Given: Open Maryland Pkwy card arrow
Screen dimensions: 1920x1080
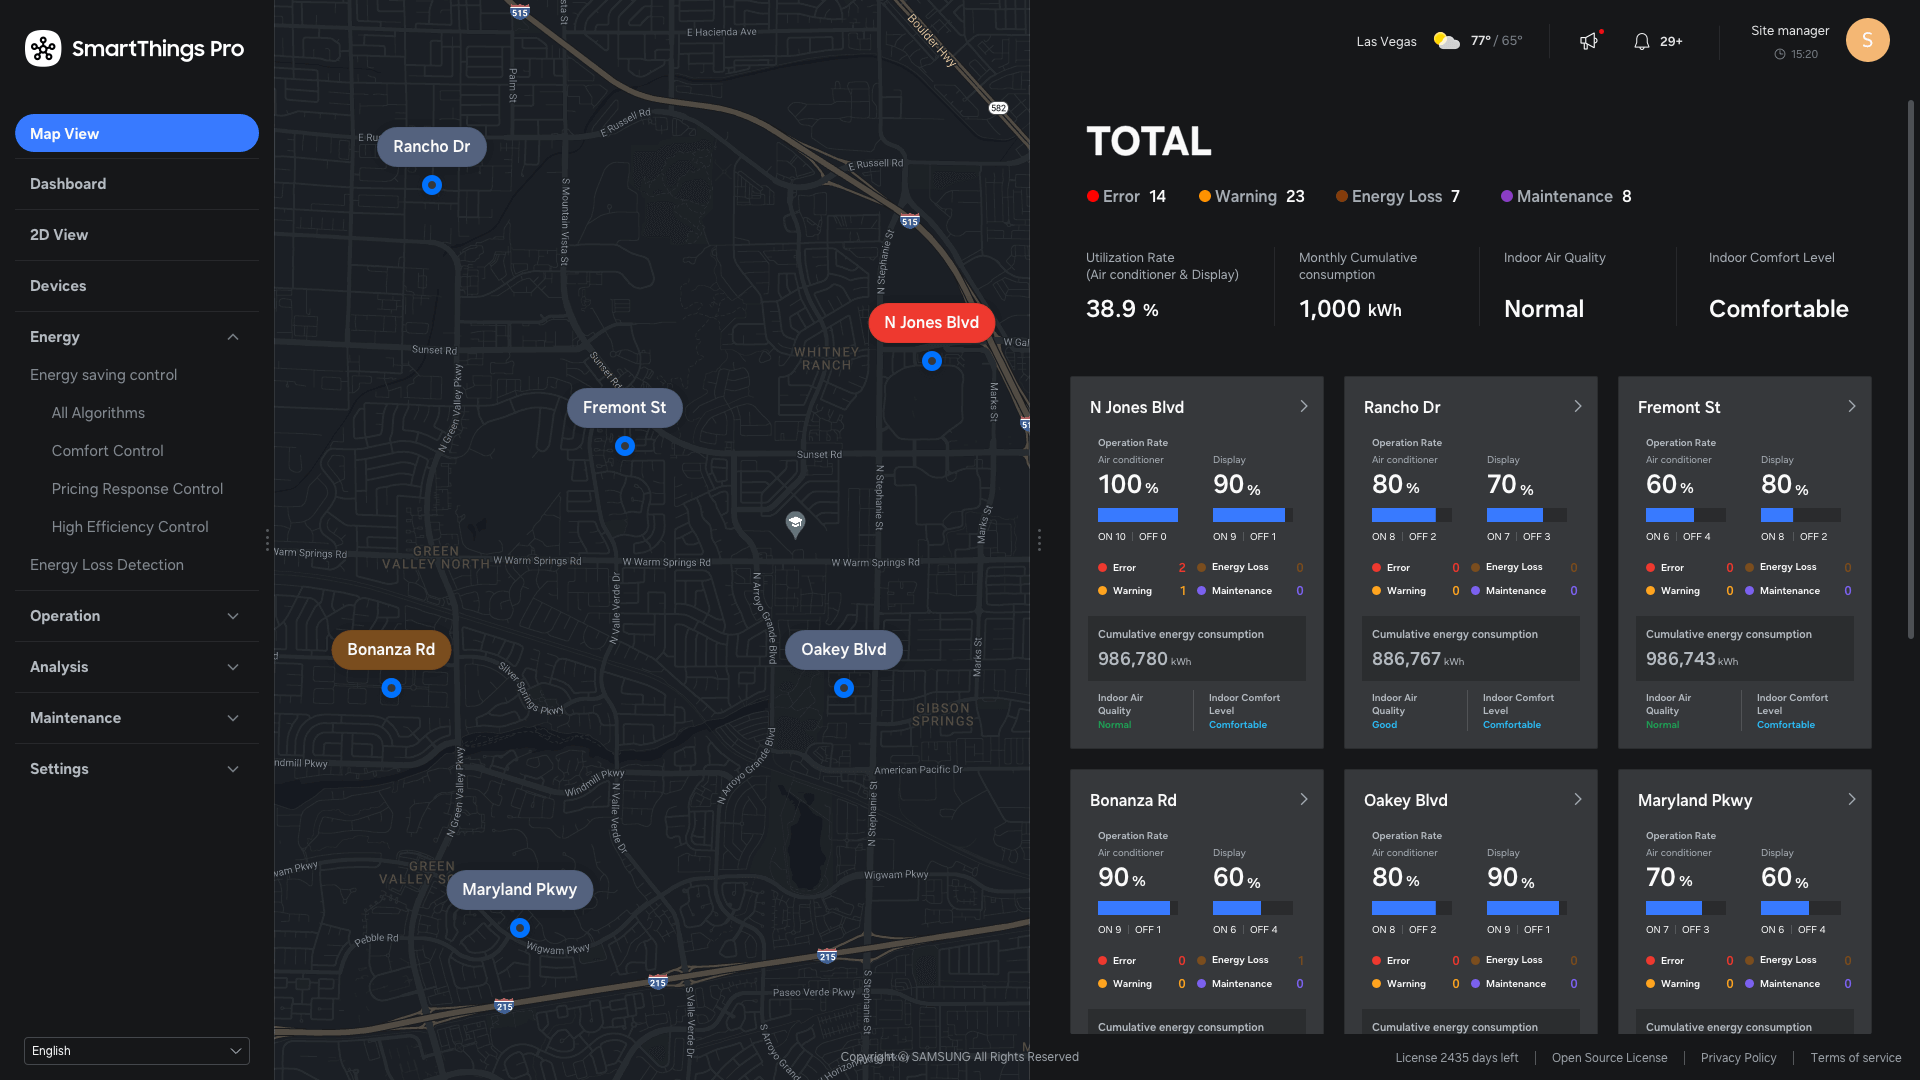Looking at the screenshot, I should [x=1851, y=799].
